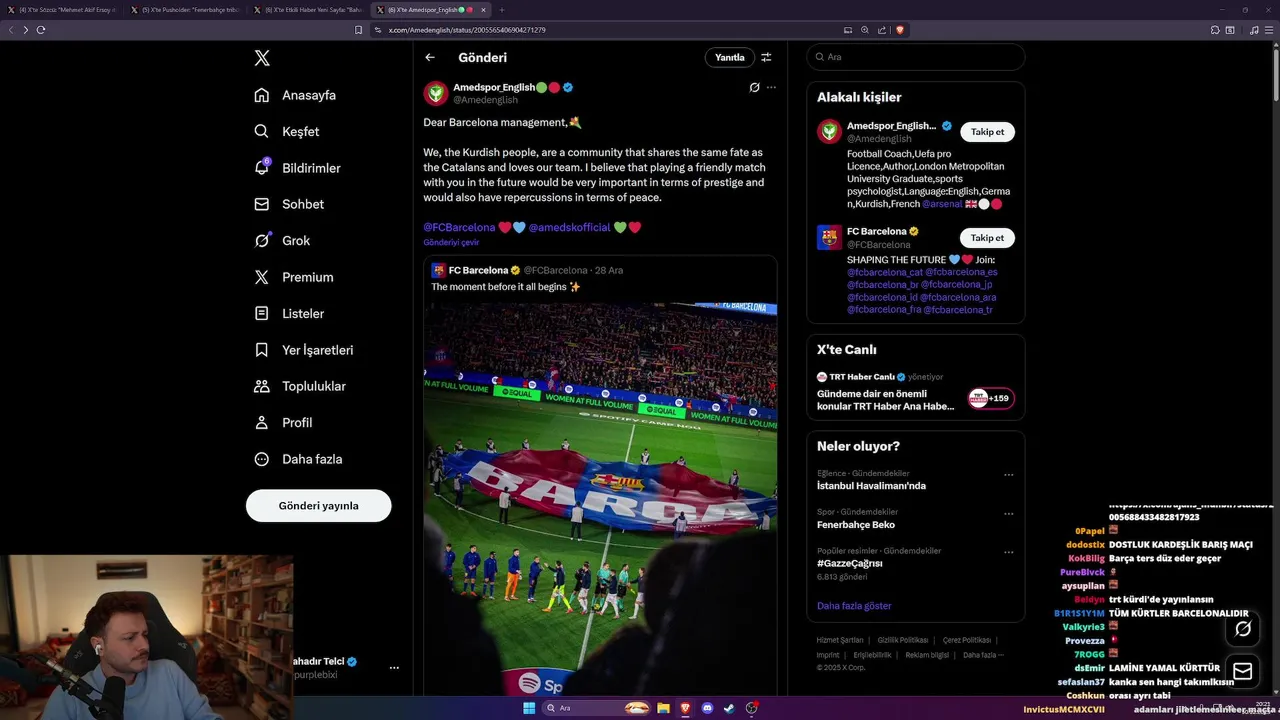Open Hizmet Şartları footer link
Viewport: 1280px width, 720px height.
840,640
